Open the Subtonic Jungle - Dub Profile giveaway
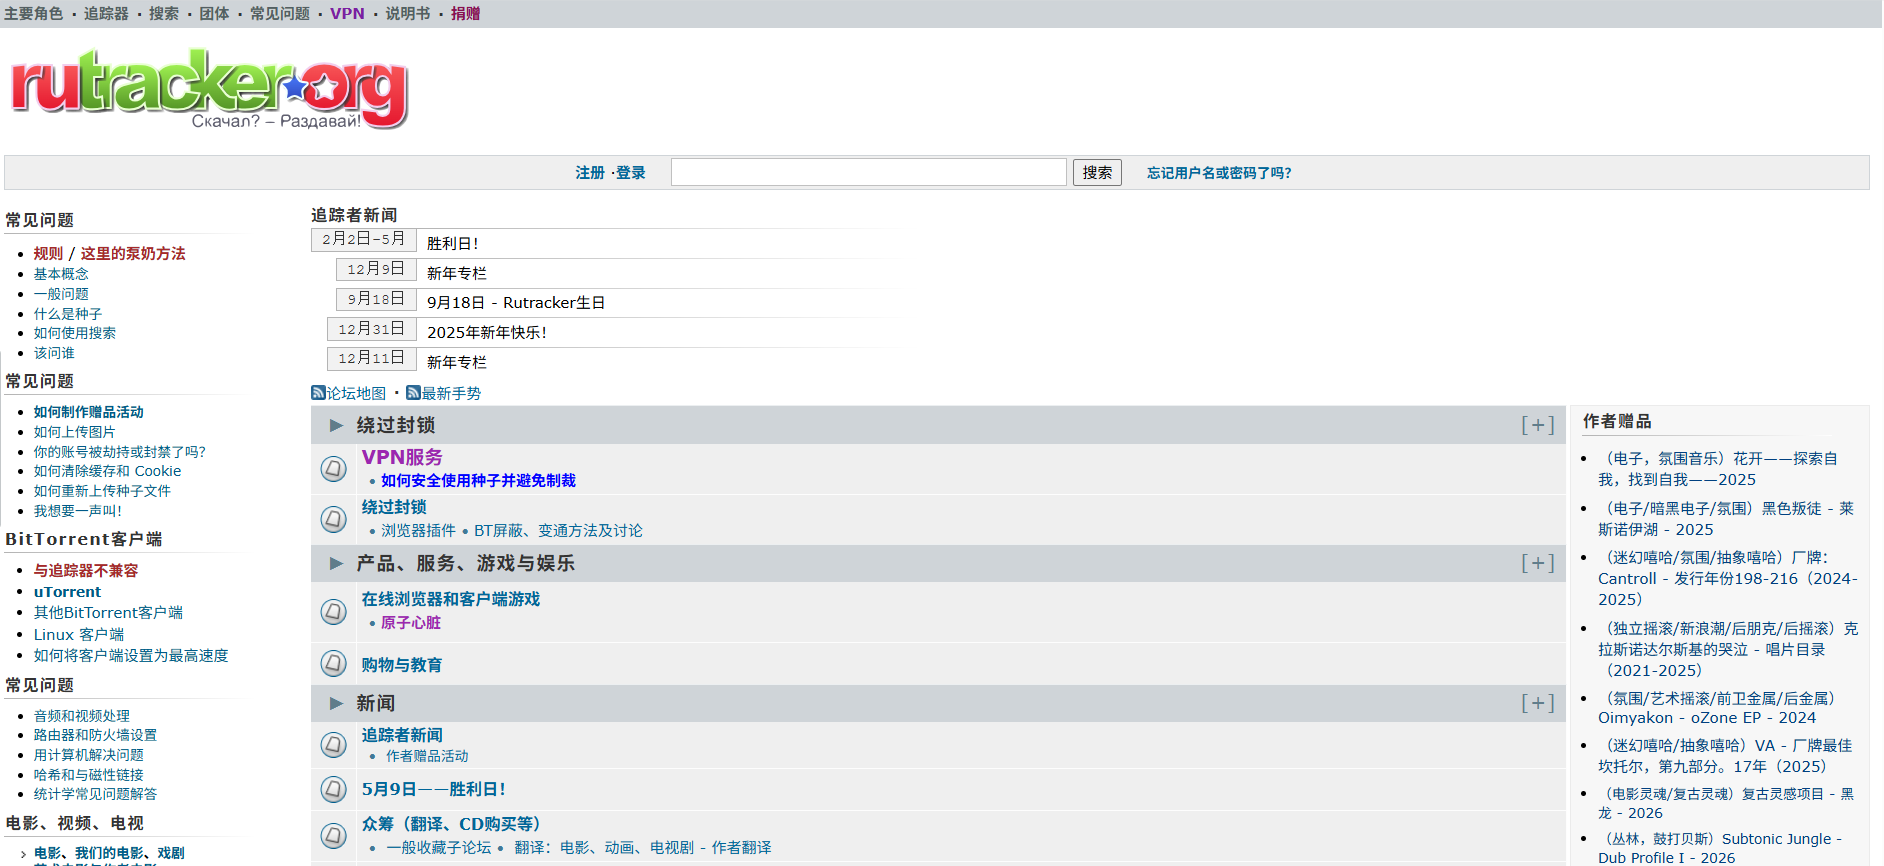The image size is (1884, 866). [x=1722, y=848]
